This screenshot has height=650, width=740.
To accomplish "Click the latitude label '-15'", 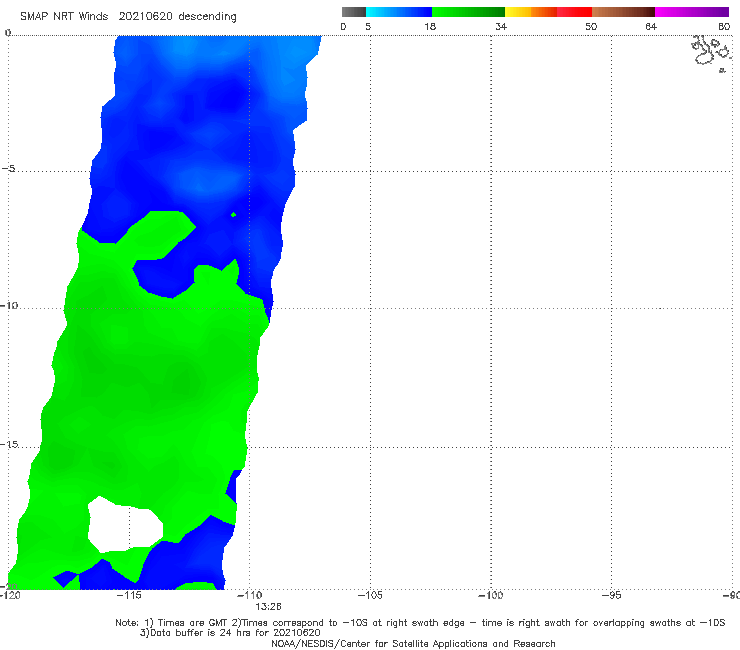I will pyautogui.click(x=9, y=444).
